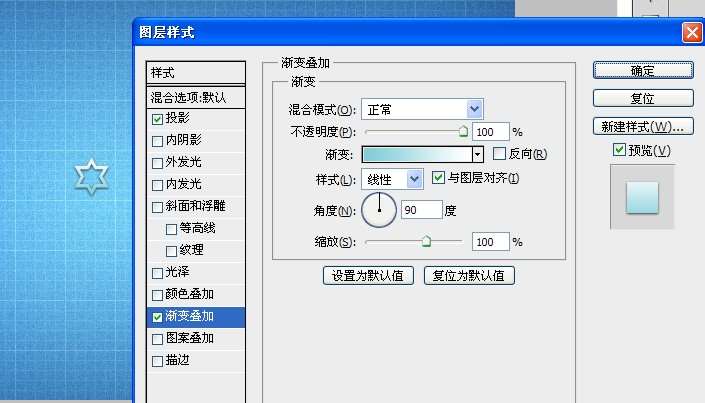Open the gradient picker dropdown arrow
The height and width of the screenshot is (403, 705).
[477, 154]
